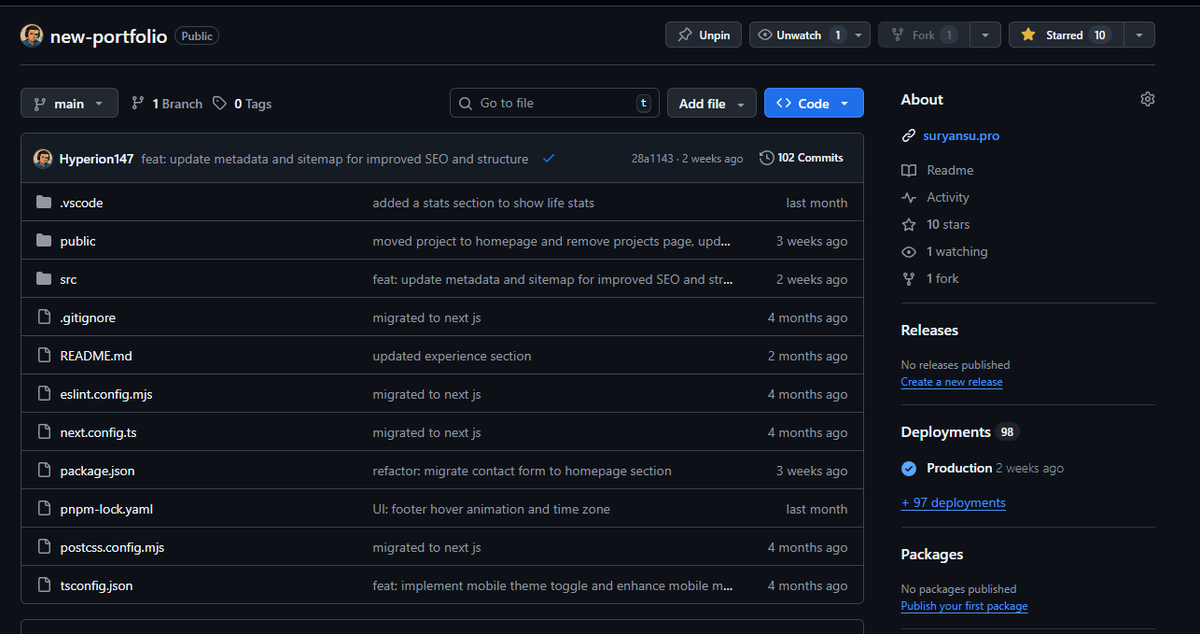This screenshot has width=1200, height=634.
Task: Open the Code dropdown button
Action: click(x=814, y=103)
